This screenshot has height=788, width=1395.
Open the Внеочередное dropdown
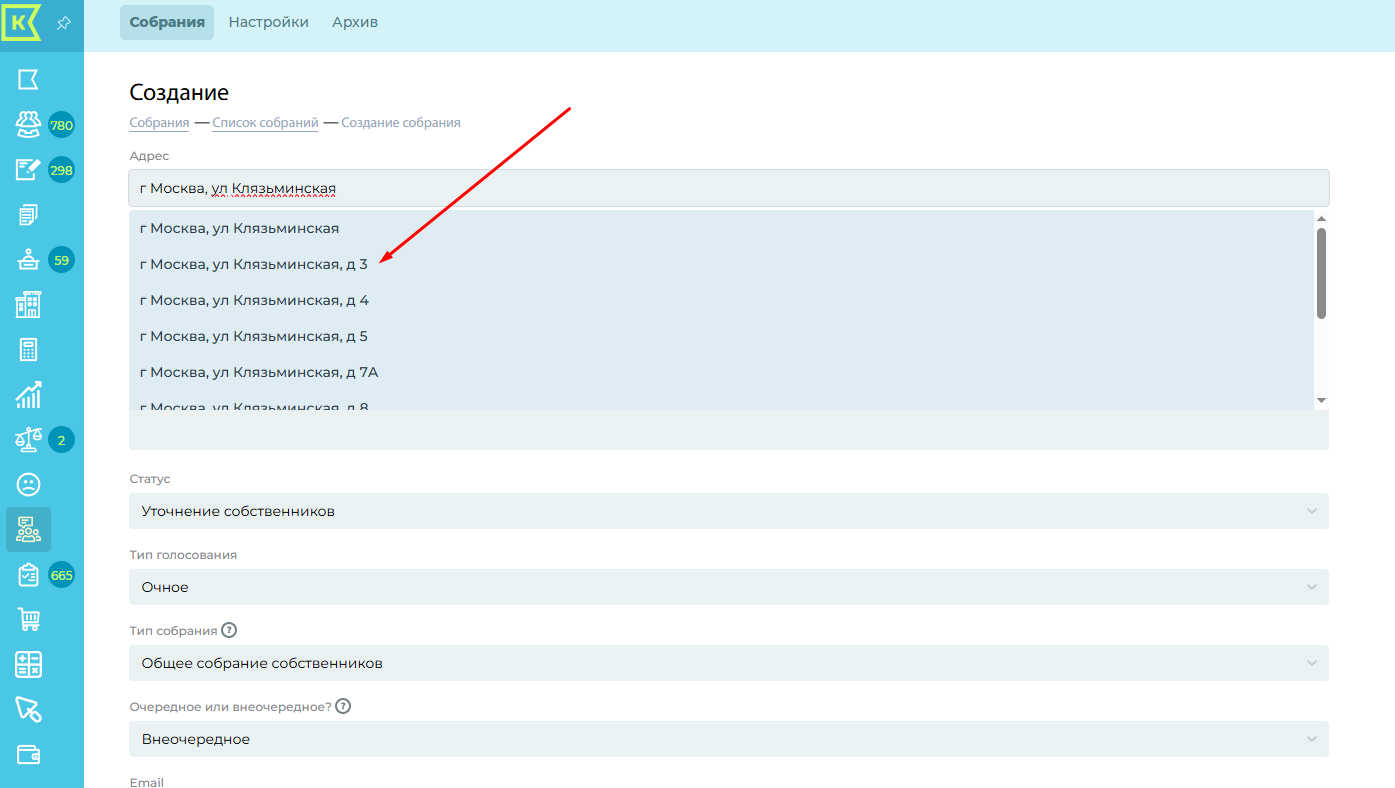click(x=728, y=739)
